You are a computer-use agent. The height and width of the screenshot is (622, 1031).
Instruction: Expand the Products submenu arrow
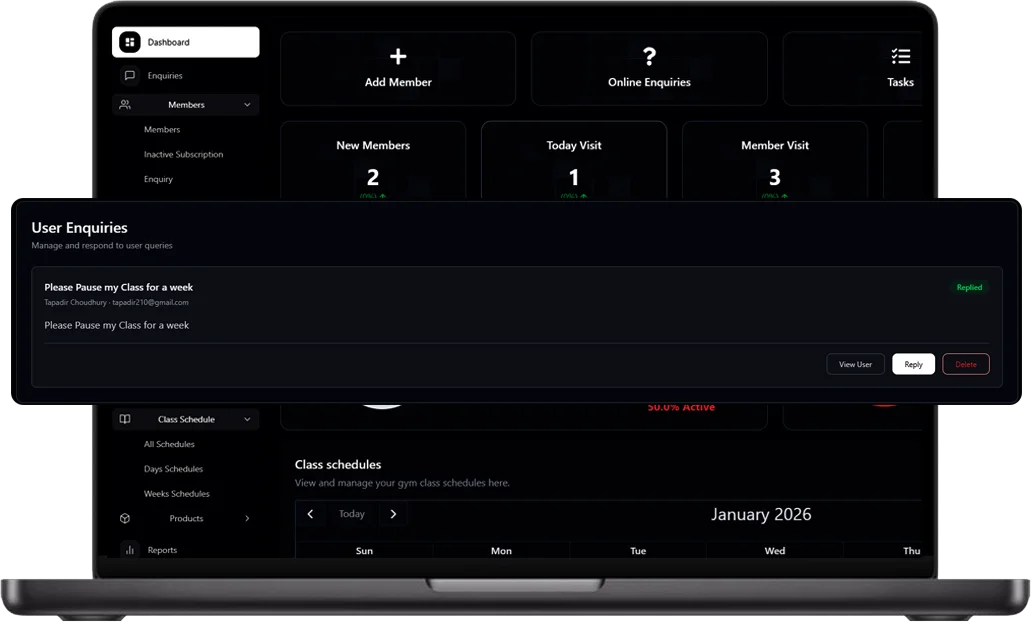click(247, 519)
